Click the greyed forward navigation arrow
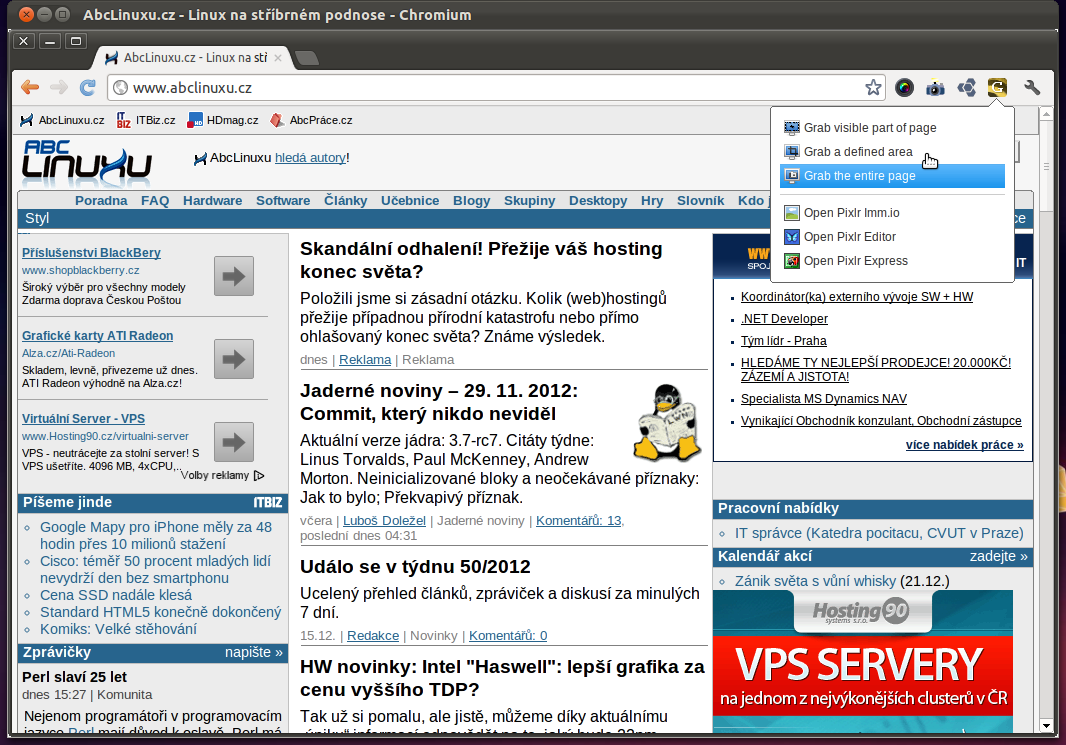Screen dimensions: 1066x745 pyautogui.click(x=59, y=87)
